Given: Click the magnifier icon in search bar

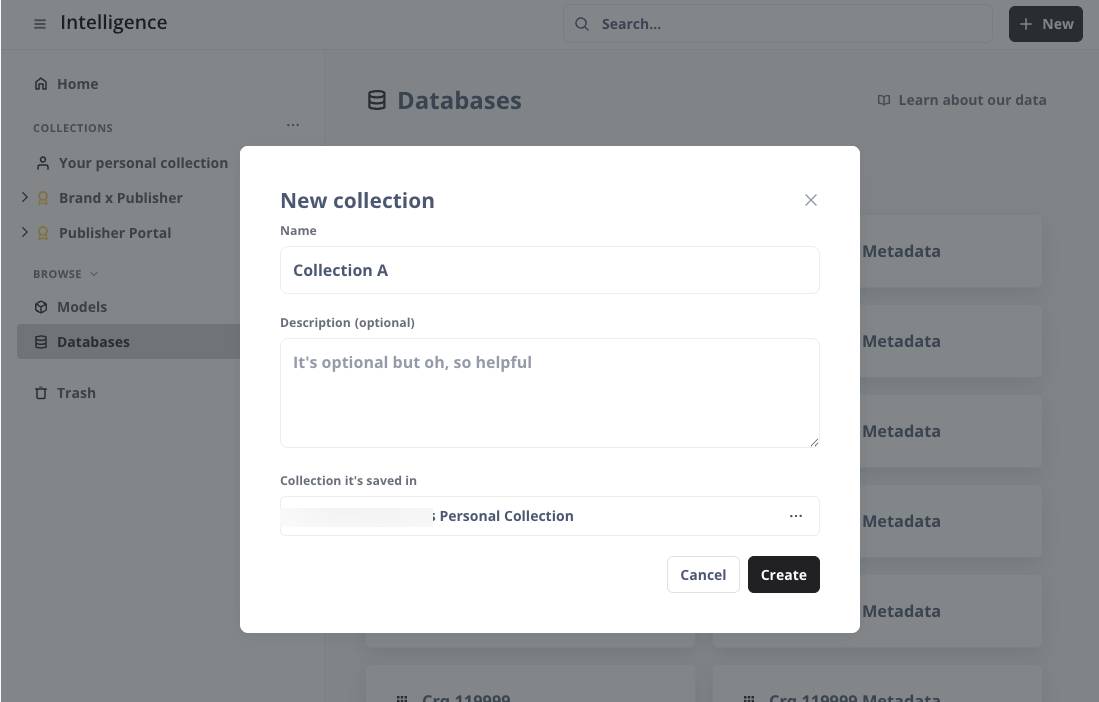Looking at the screenshot, I should [x=582, y=24].
